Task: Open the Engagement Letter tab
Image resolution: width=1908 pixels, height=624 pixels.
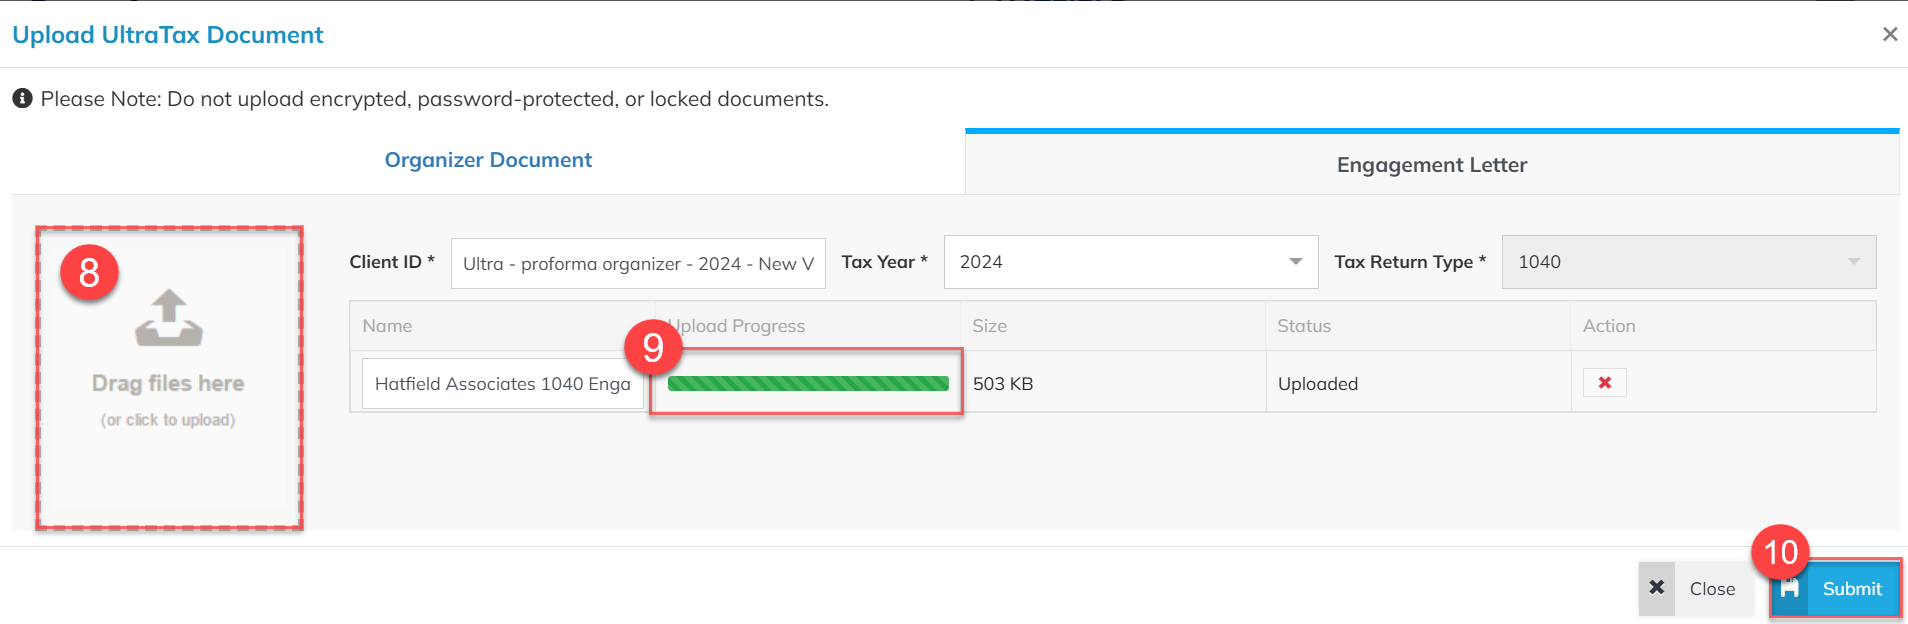Action: click(1431, 165)
